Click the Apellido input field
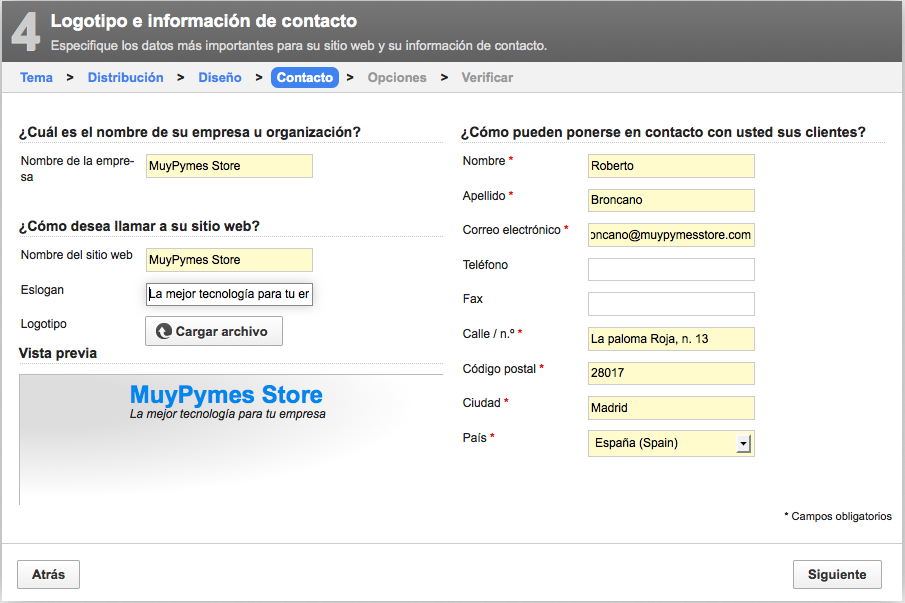 (670, 200)
